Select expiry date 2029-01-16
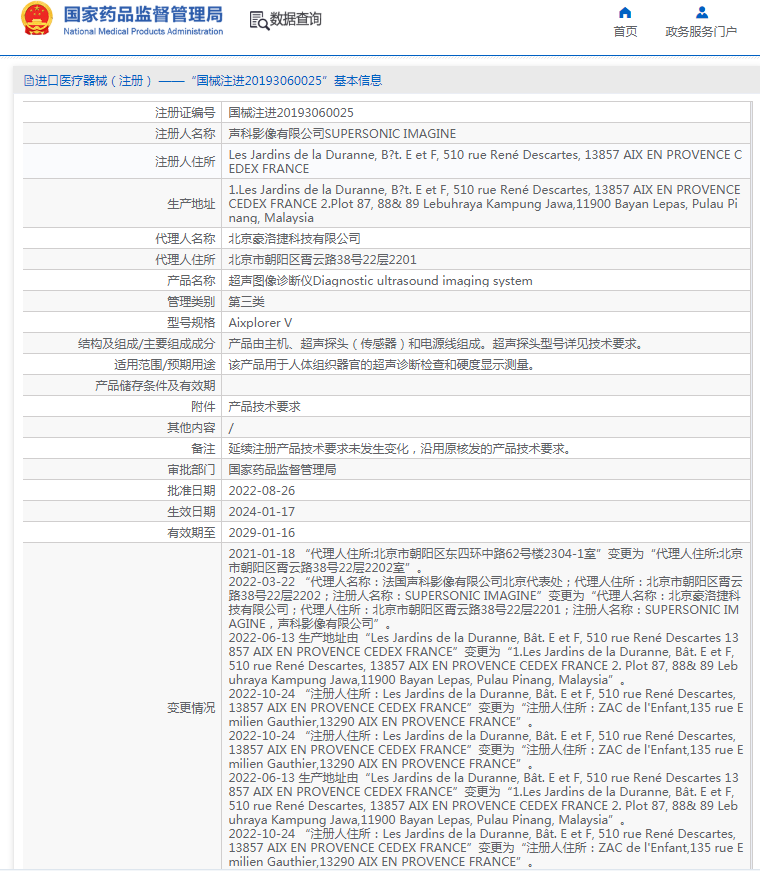This screenshot has width=760, height=871. tap(262, 533)
